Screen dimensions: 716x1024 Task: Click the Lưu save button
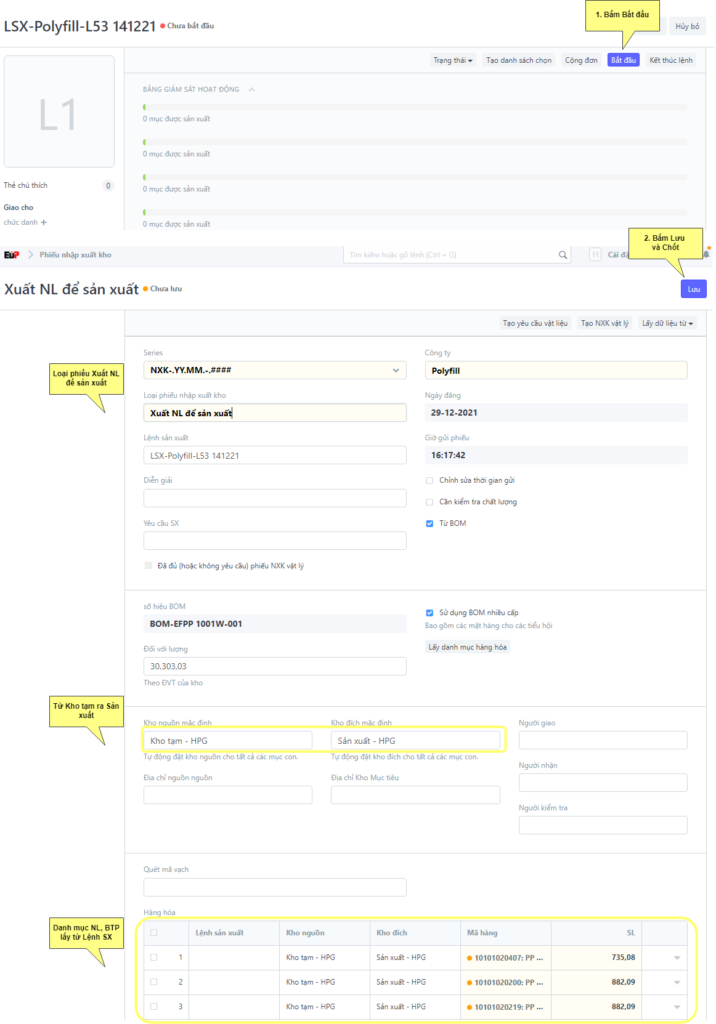click(692, 289)
